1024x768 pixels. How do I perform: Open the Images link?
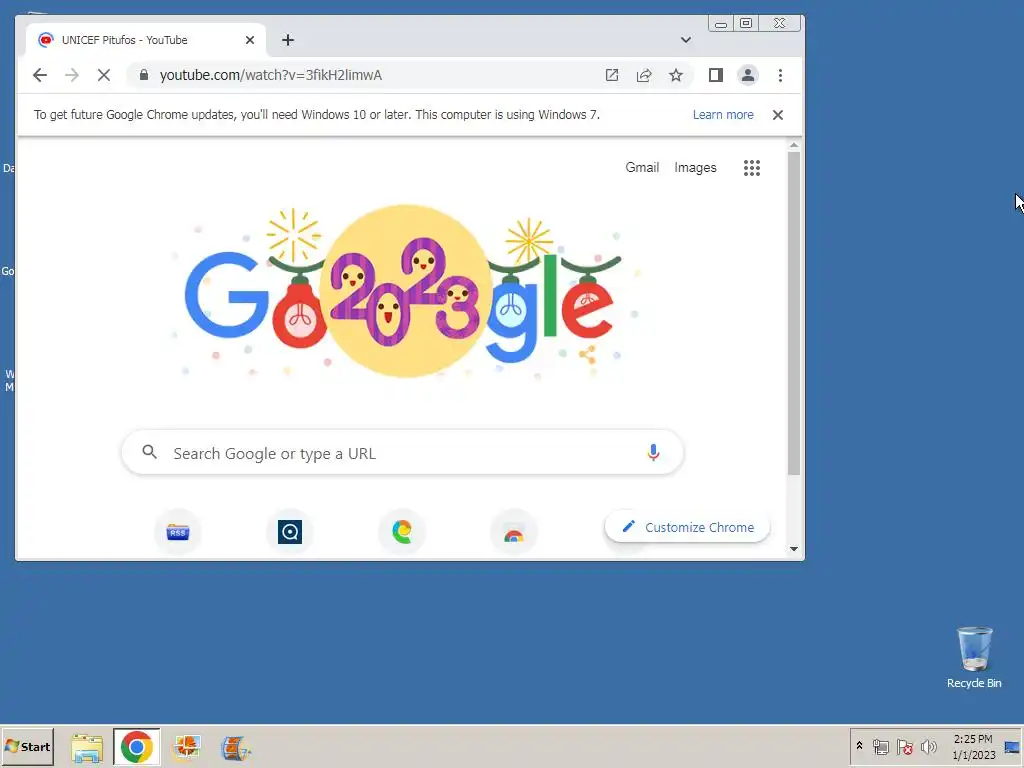(695, 167)
